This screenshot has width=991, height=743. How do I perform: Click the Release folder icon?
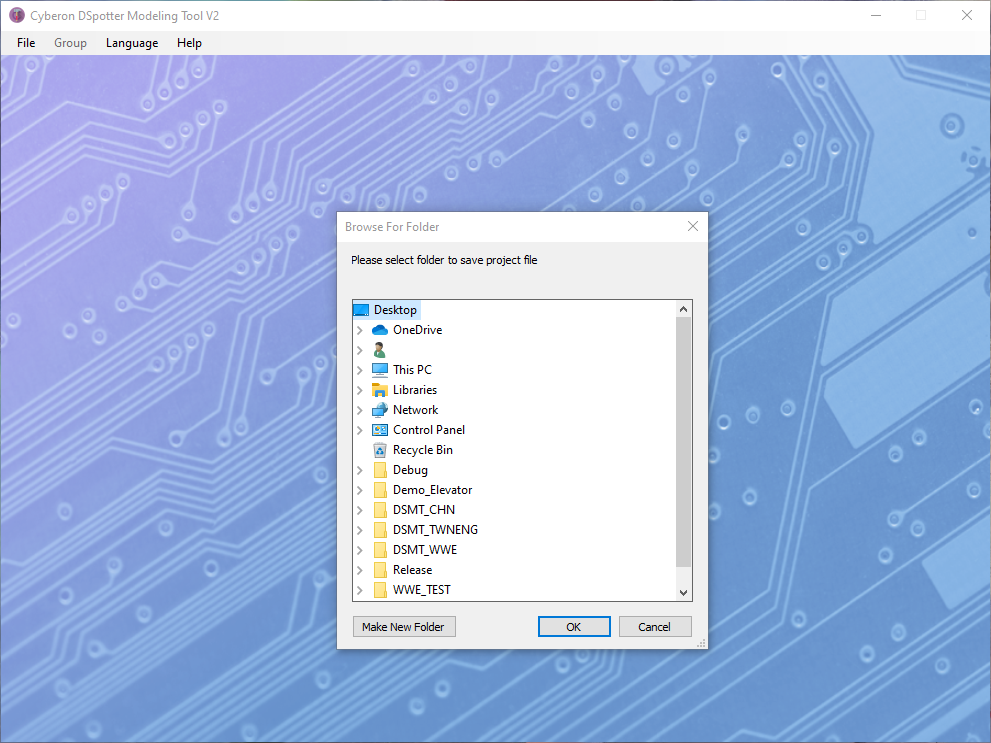click(x=380, y=570)
